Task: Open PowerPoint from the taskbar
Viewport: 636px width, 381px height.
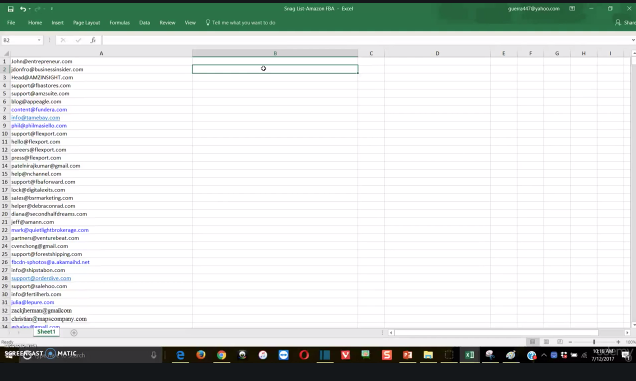Action: click(407, 355)
